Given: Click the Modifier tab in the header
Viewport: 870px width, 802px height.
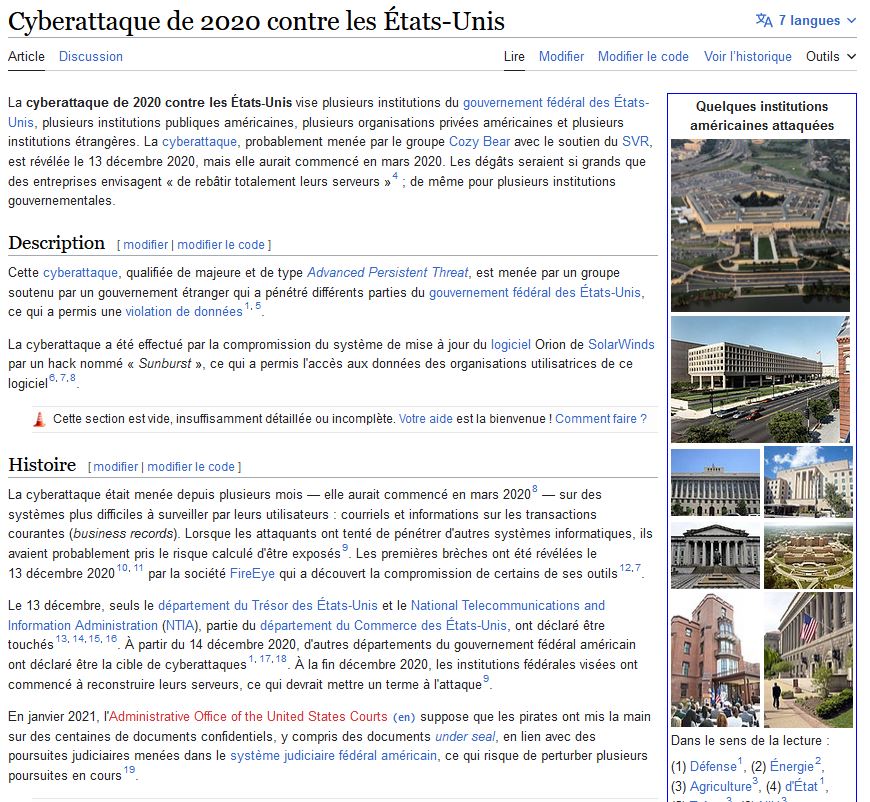Looking at the screenshot, I should click(x=561, y=56).
